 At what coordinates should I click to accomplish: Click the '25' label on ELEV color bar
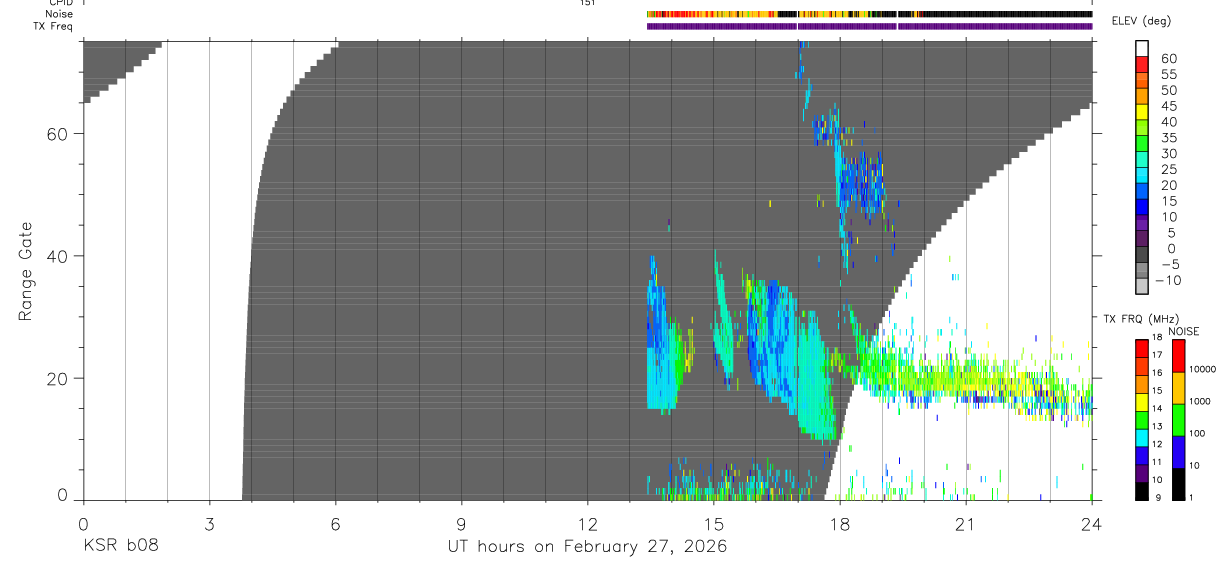pos(1168,170)
